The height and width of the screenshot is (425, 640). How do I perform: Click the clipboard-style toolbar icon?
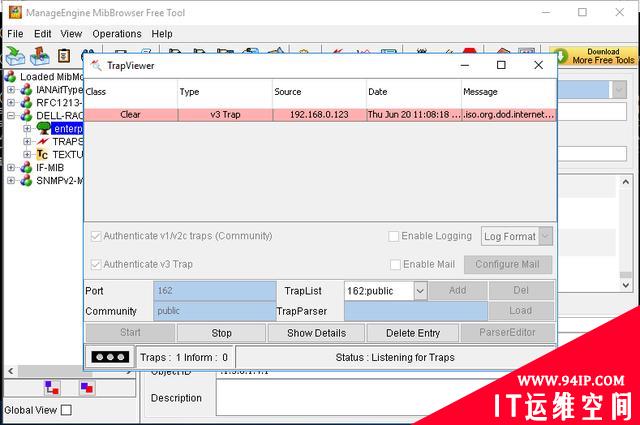point(64,56)
